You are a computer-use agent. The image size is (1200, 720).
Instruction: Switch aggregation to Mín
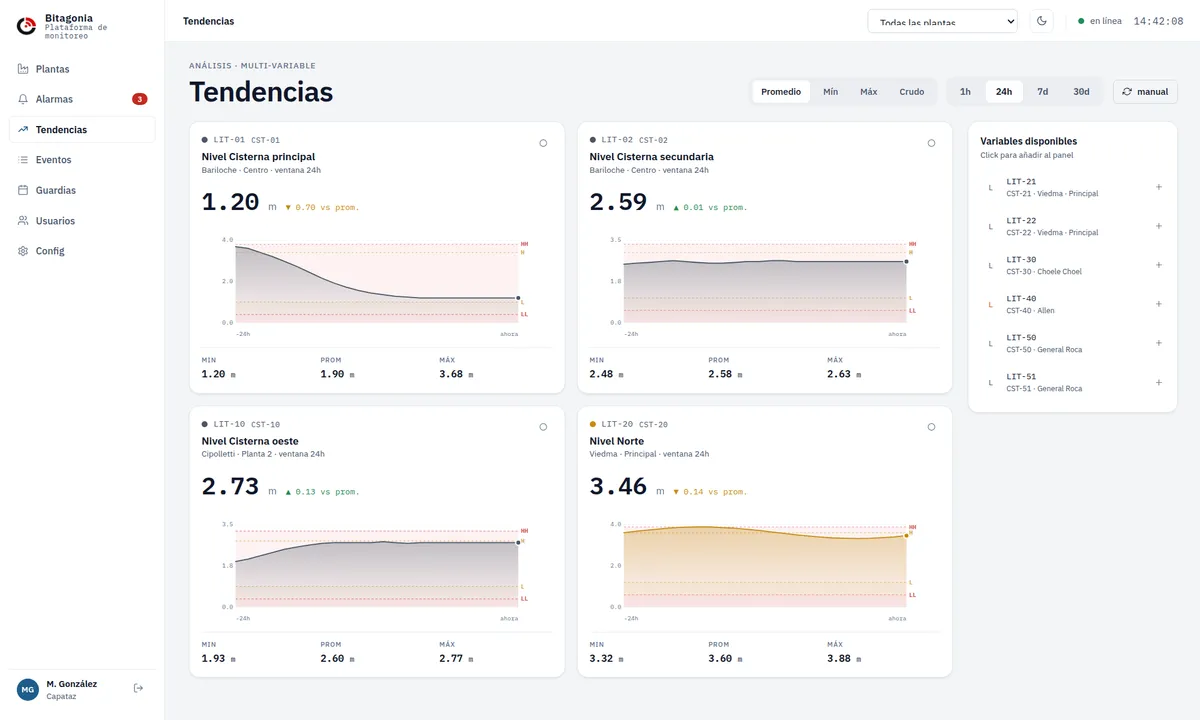pyautogui.click(x=831, y=92)
